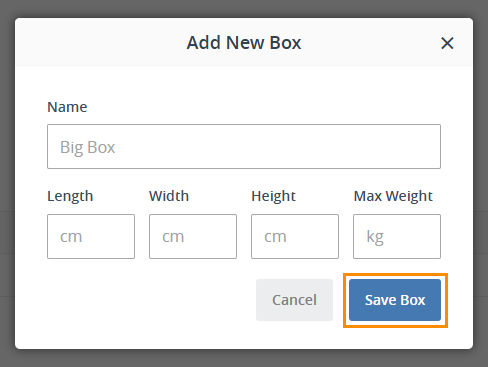Click the Max Weight label

point(393,196)
